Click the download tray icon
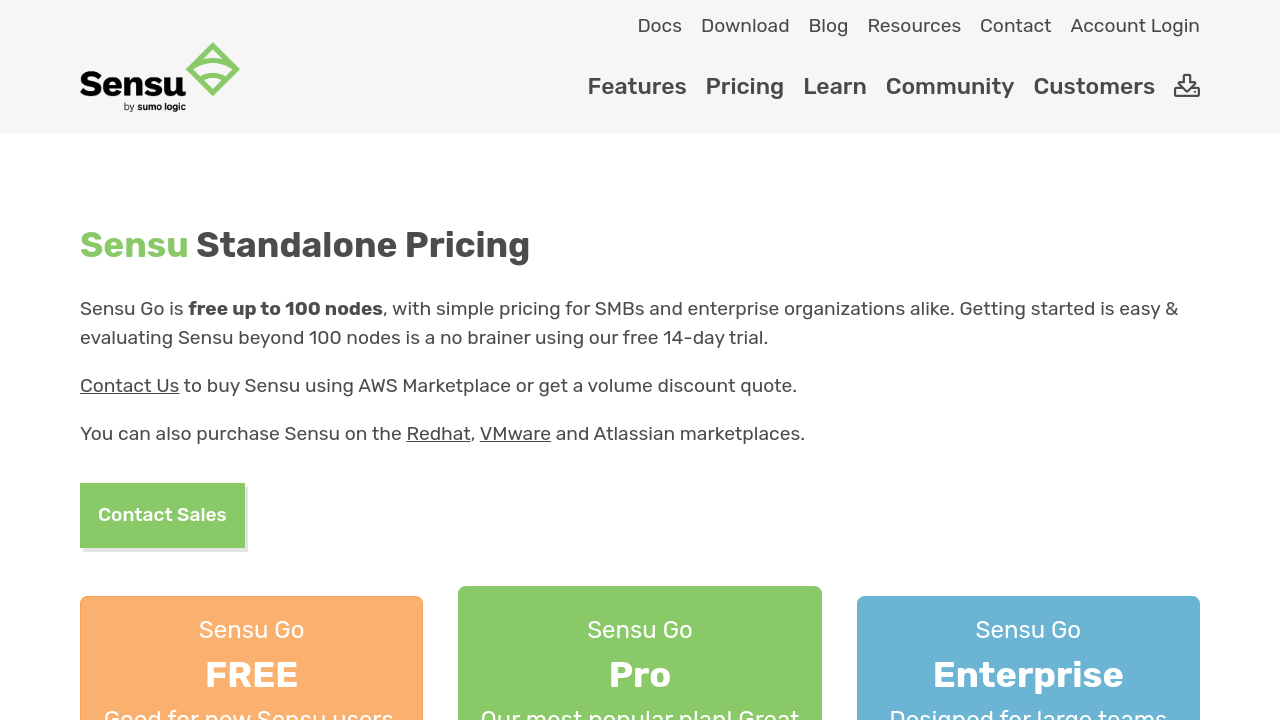Viewport: 1280px width, 720px height. tap(1187, 86)
